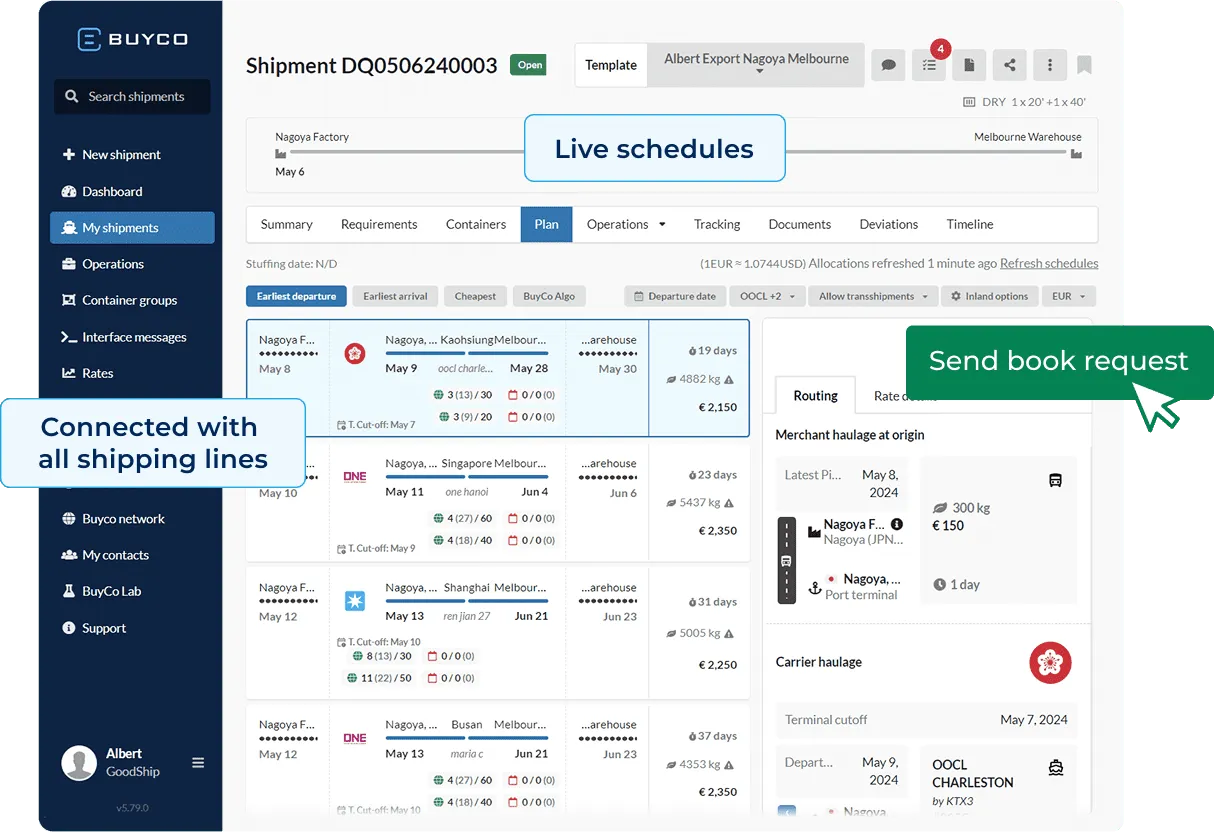Click the info icon next to Nagoya Factory
Viewport: 1214px width, 832px height.
tap(897, 524)
